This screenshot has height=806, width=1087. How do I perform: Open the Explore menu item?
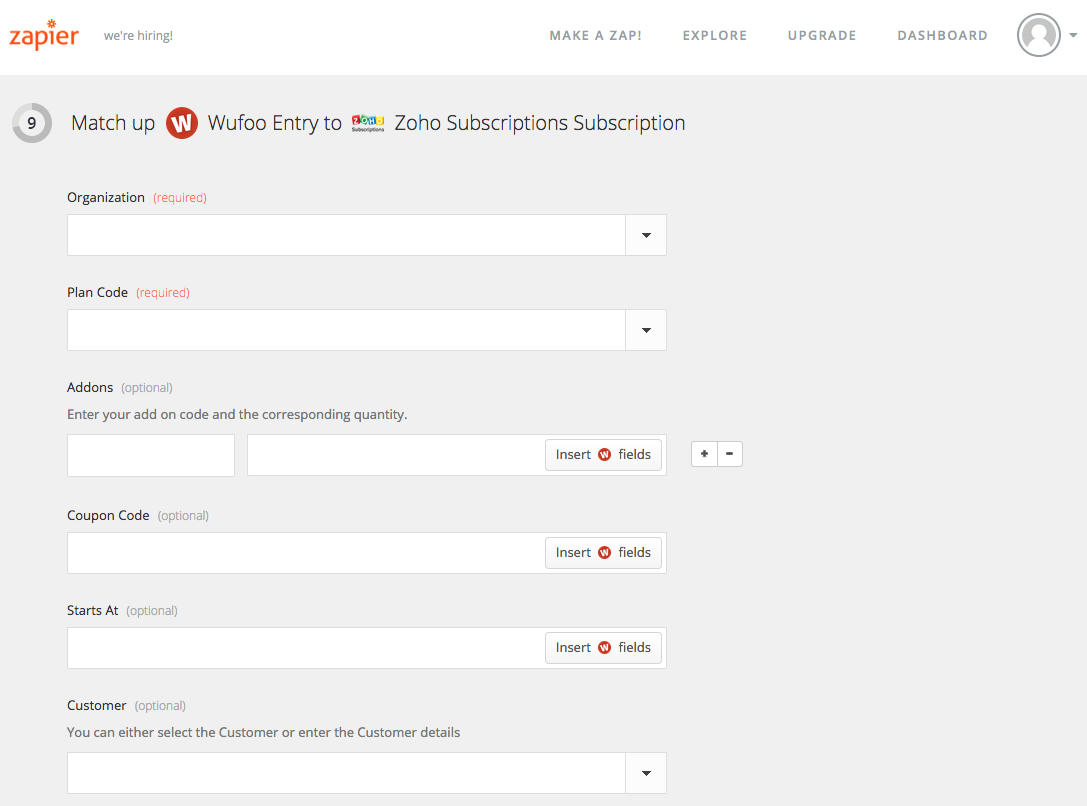pyautogui.click(x=714, y=35)
